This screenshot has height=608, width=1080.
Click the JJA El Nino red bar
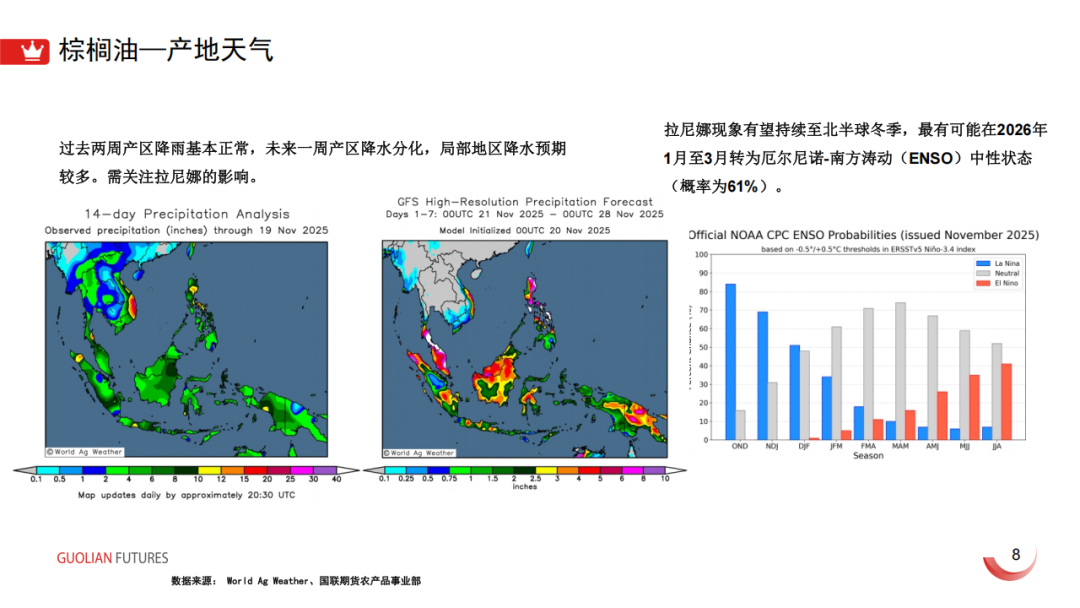tap(1006, 402)
